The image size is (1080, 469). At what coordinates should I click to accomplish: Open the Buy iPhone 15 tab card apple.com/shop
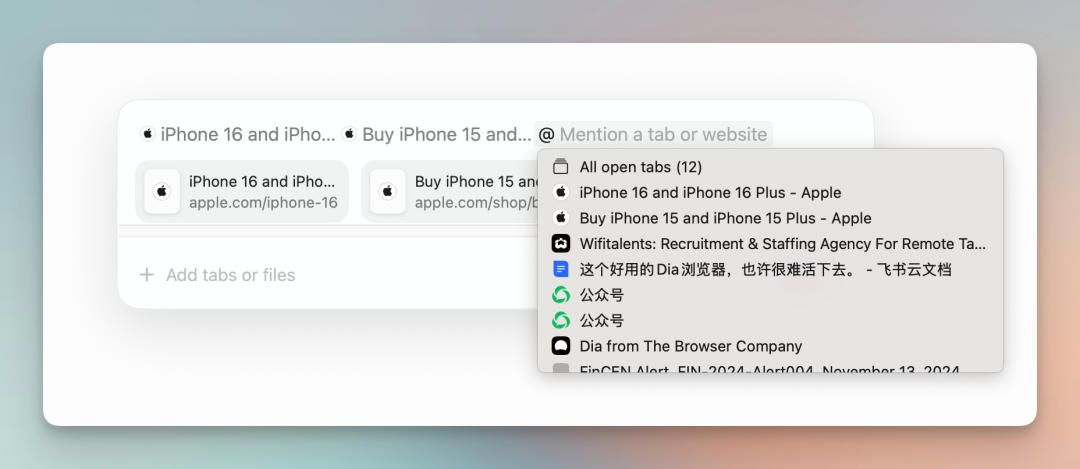click(x=449, y=191)
